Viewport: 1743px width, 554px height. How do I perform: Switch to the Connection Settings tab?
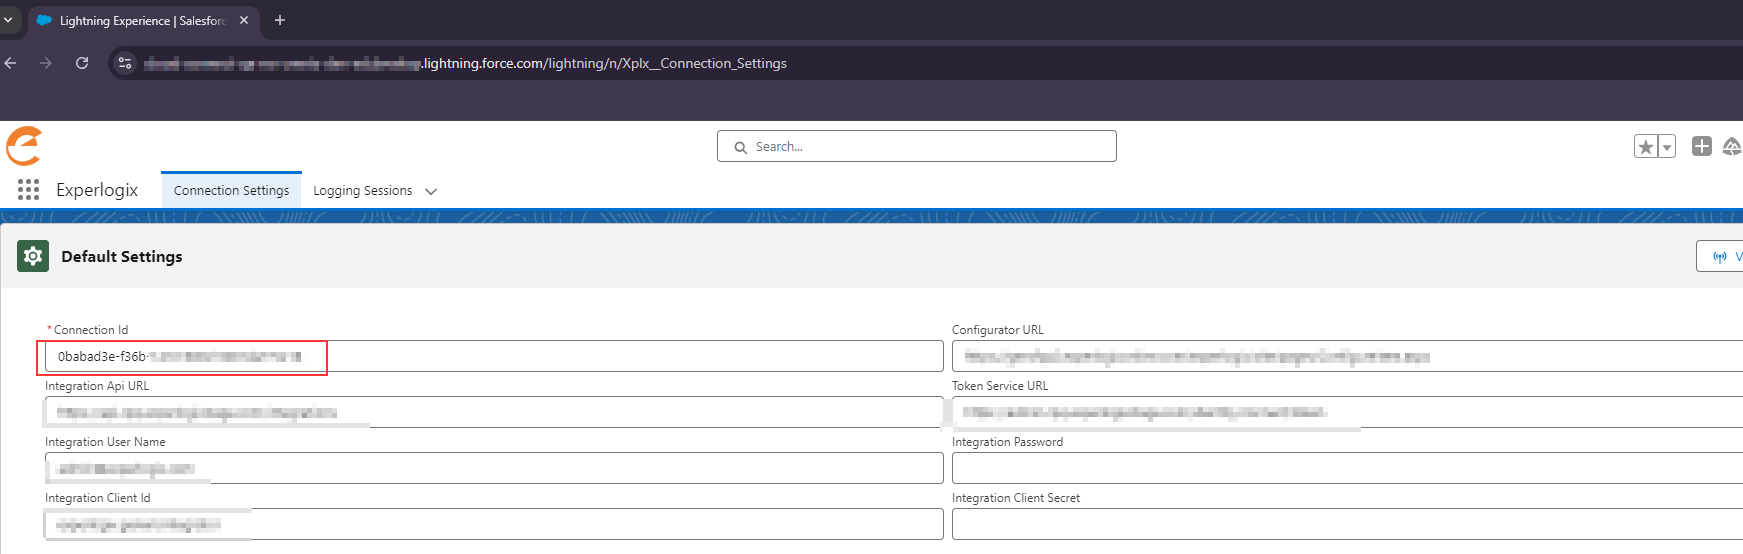tap(231, 190)
